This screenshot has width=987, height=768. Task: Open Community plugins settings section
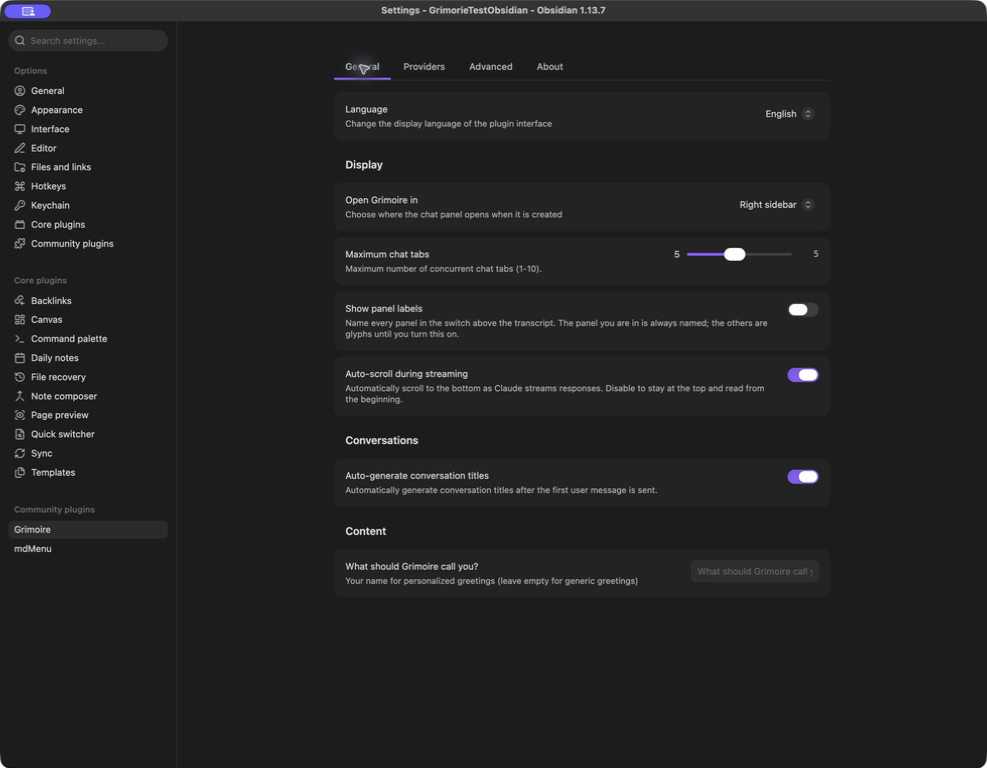(88, 244)
